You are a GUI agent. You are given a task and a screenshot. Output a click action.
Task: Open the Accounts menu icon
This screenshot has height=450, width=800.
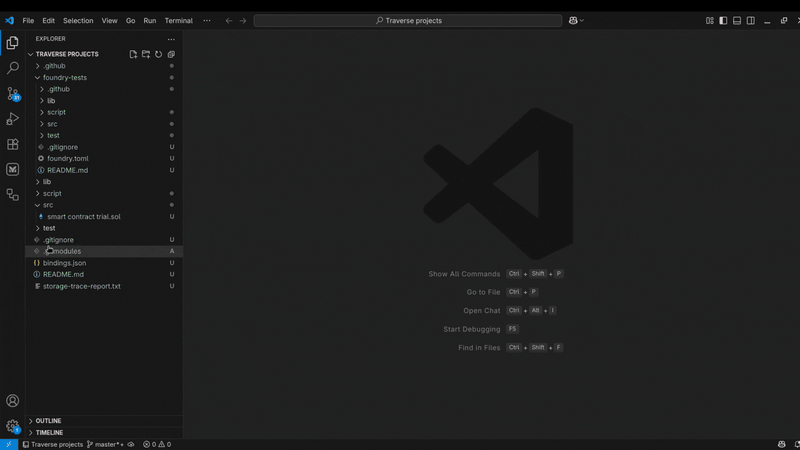coord(12,401)
